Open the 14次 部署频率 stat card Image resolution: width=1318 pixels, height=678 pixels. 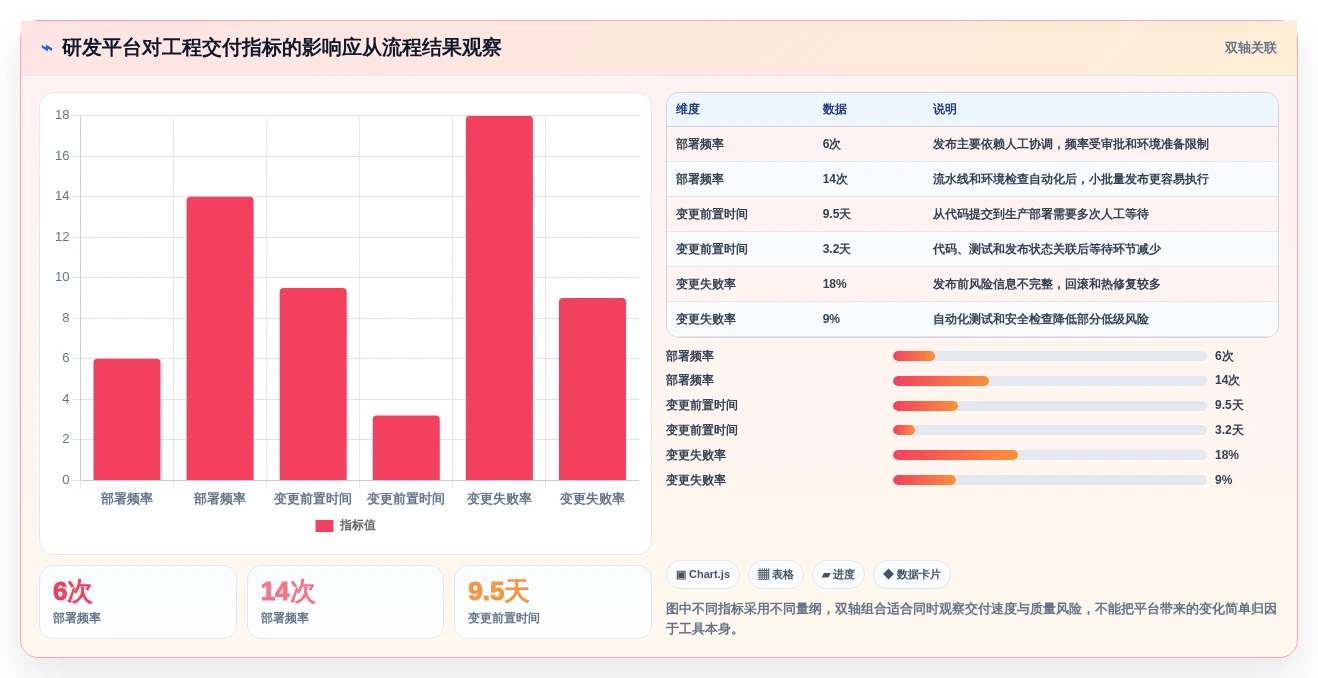point(345,602)
